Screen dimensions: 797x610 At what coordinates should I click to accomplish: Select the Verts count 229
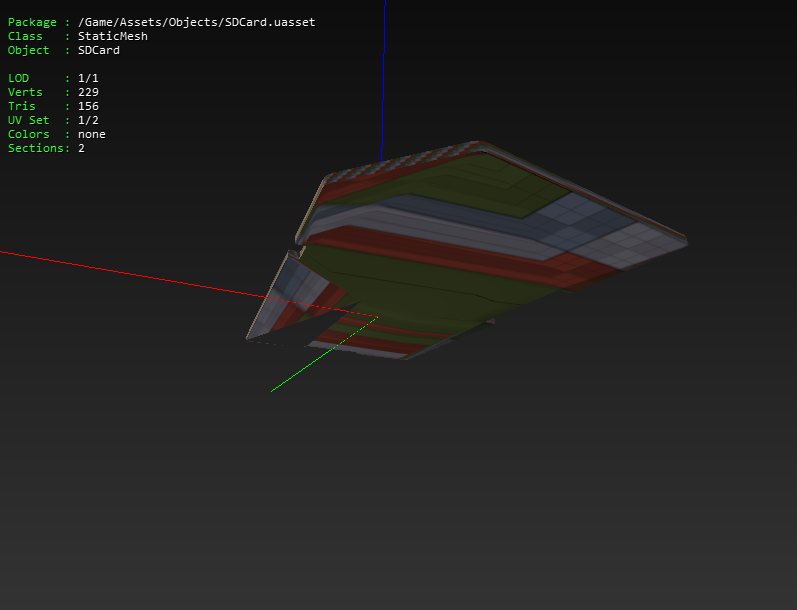tap(88, 92)
